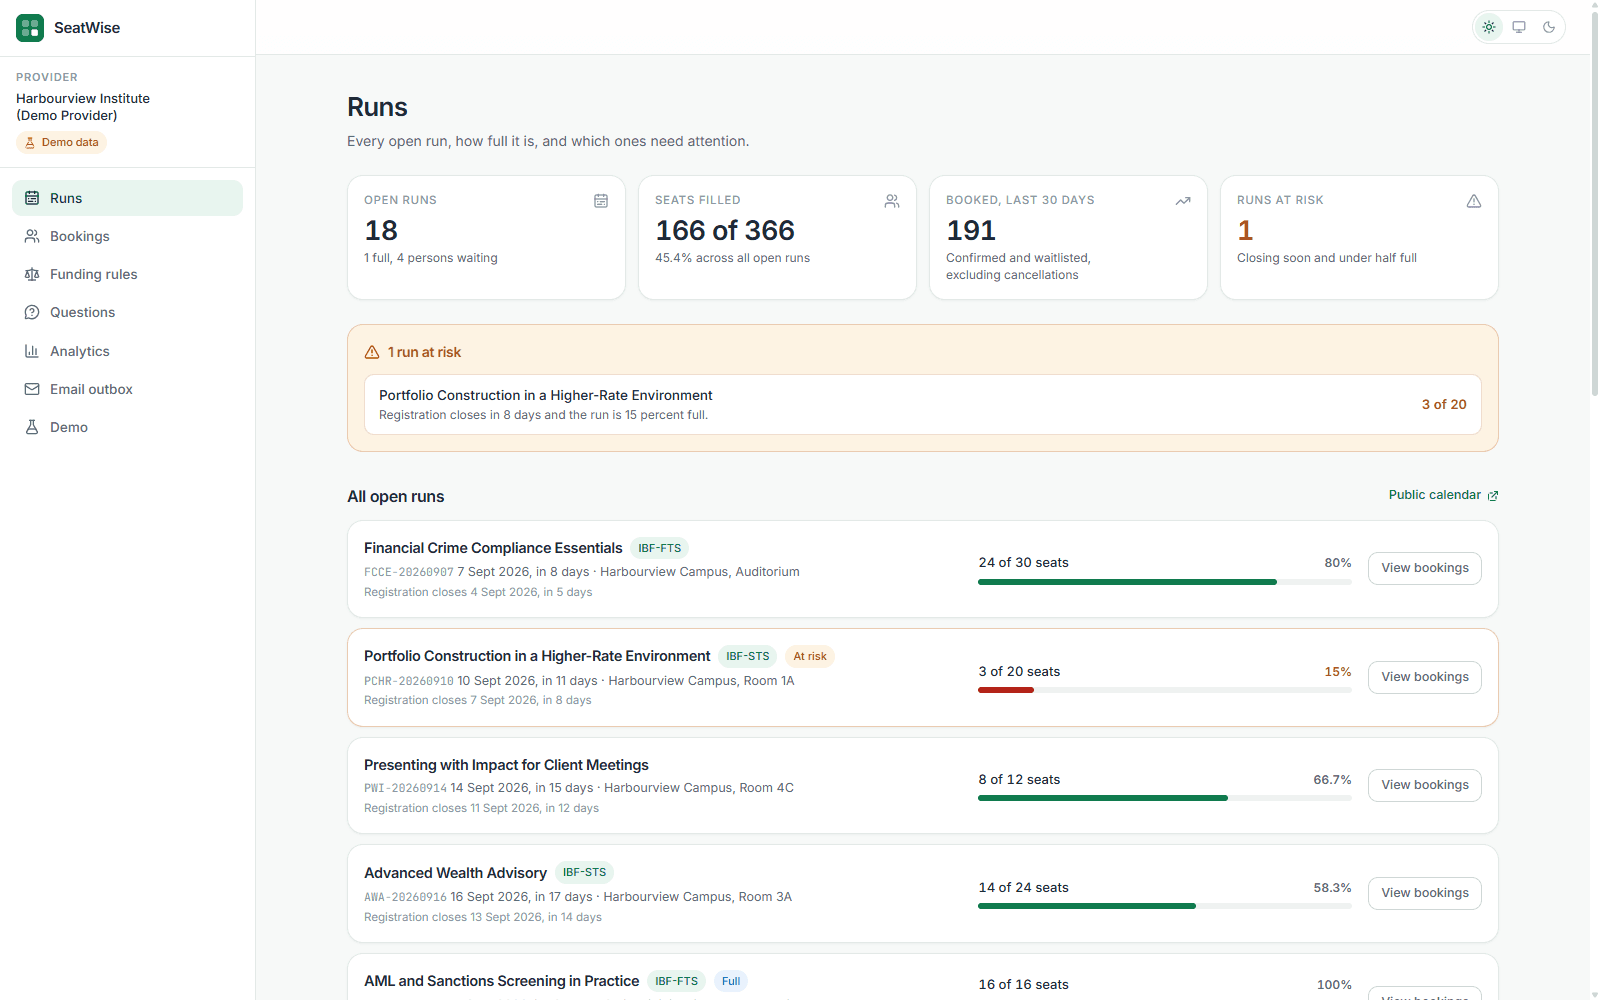This screenshot has height=1000, width=1600.
Task: Click warning icon beside '1 run at risk'
Action: tap(372, 352)
